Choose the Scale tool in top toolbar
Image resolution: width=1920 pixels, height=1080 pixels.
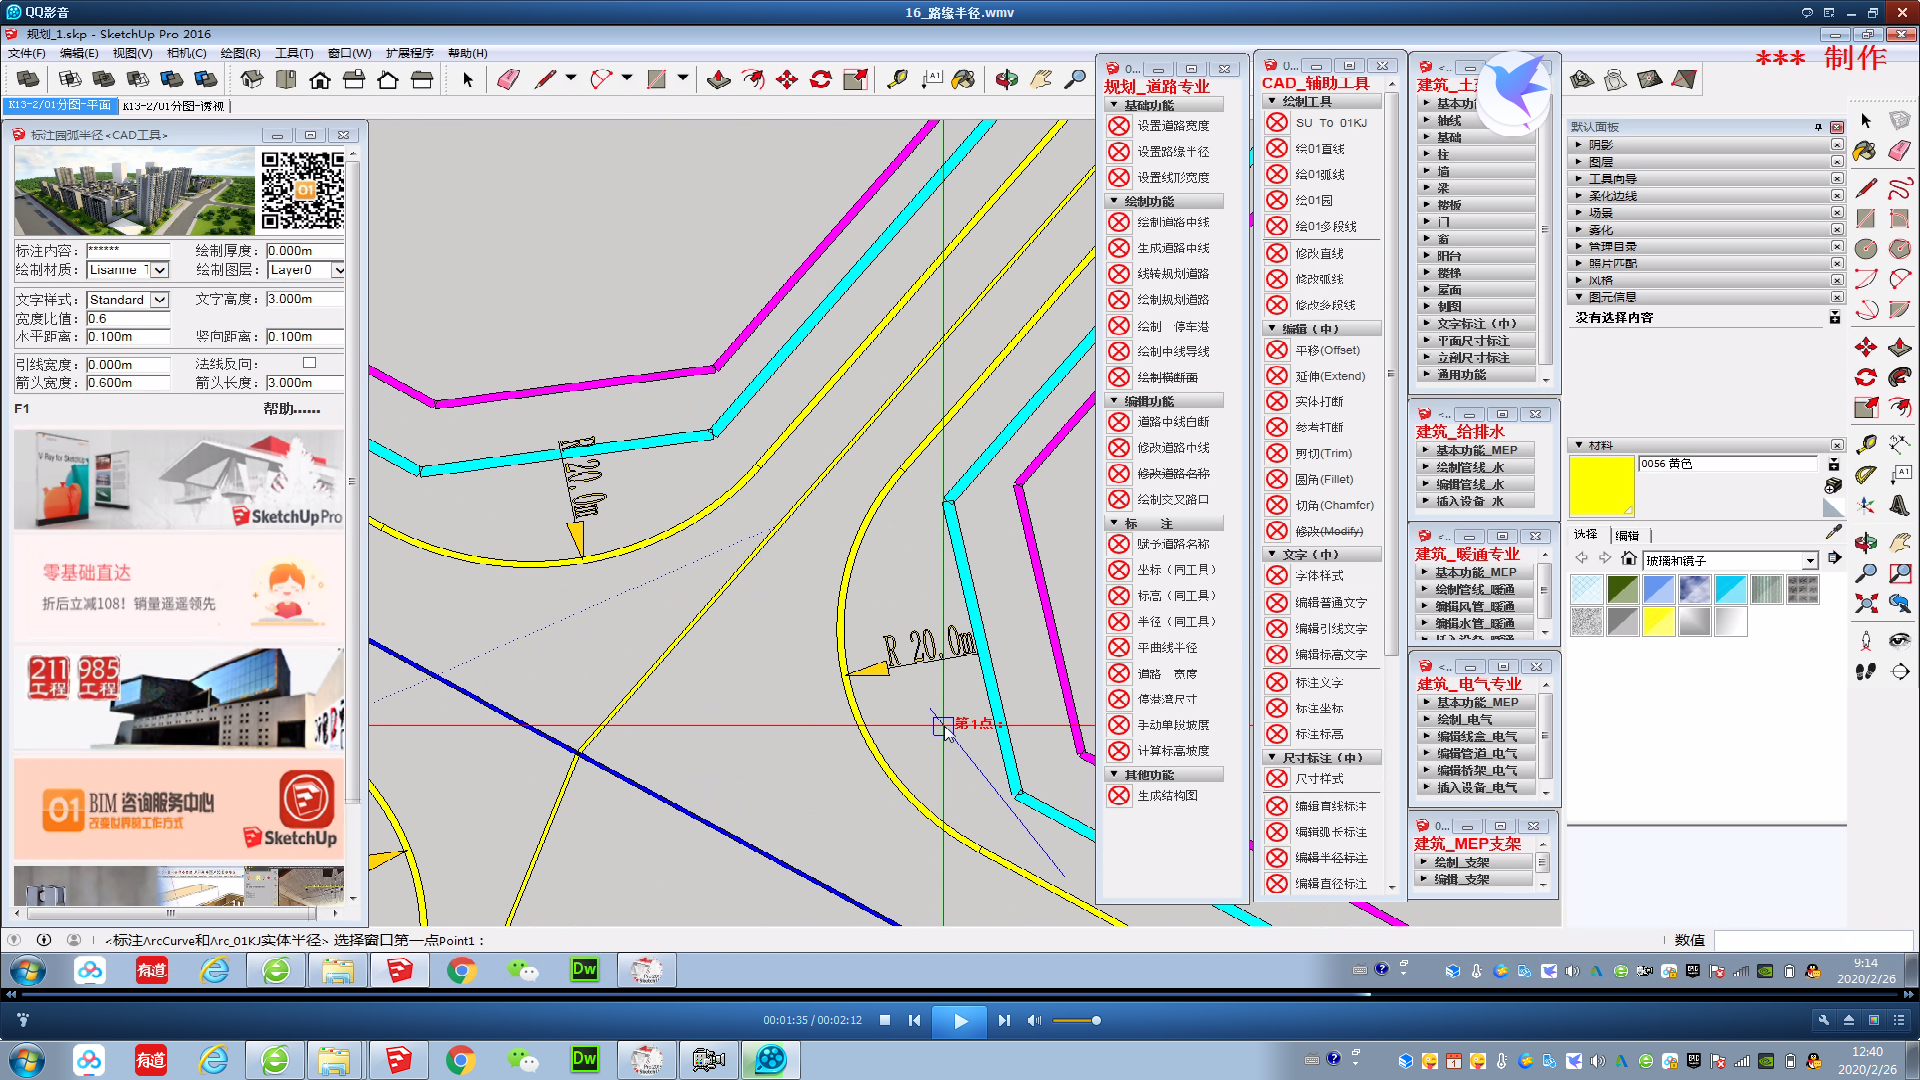click(856, 80)
